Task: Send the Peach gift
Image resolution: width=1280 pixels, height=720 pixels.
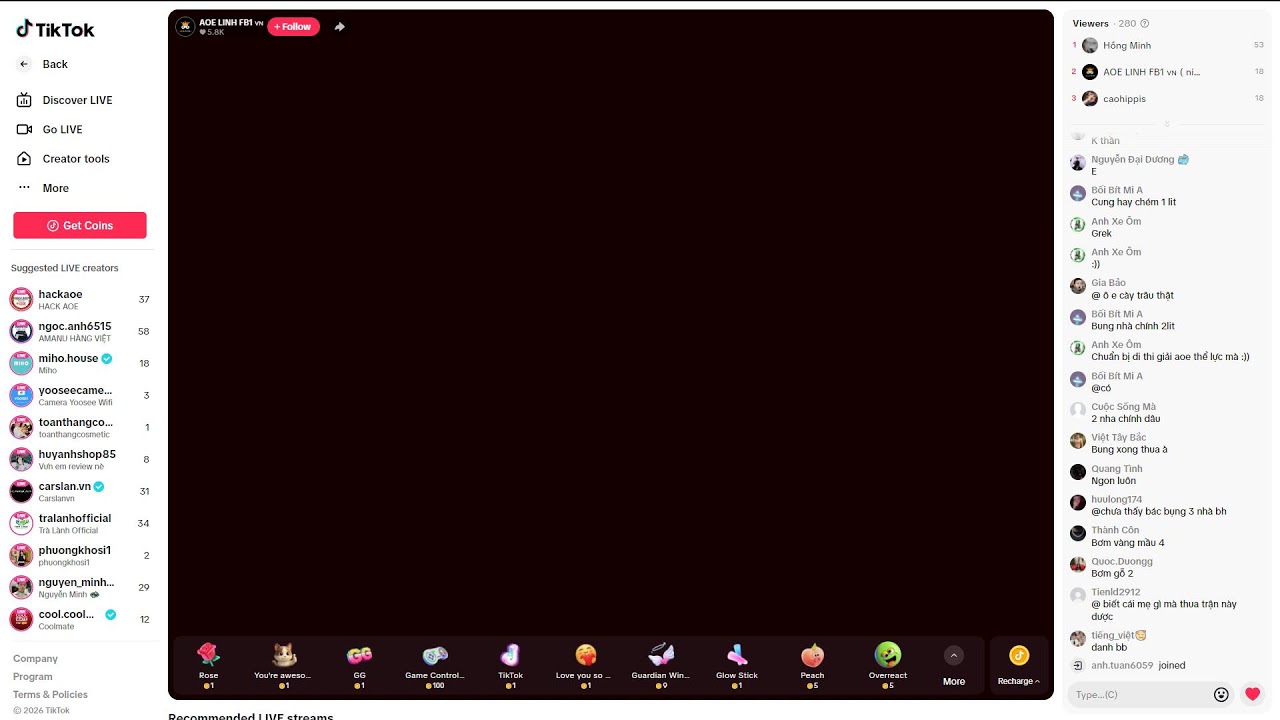Action: [812, 666]
